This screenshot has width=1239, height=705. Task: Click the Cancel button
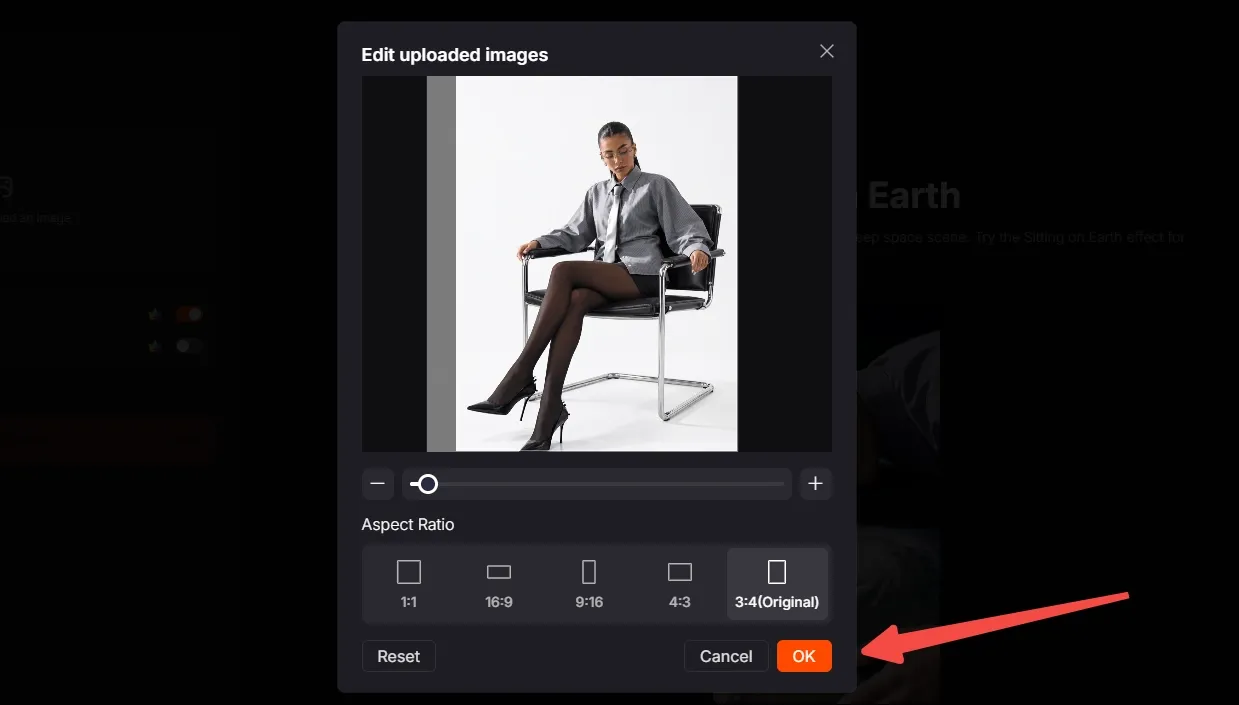[x=726, y=656]
